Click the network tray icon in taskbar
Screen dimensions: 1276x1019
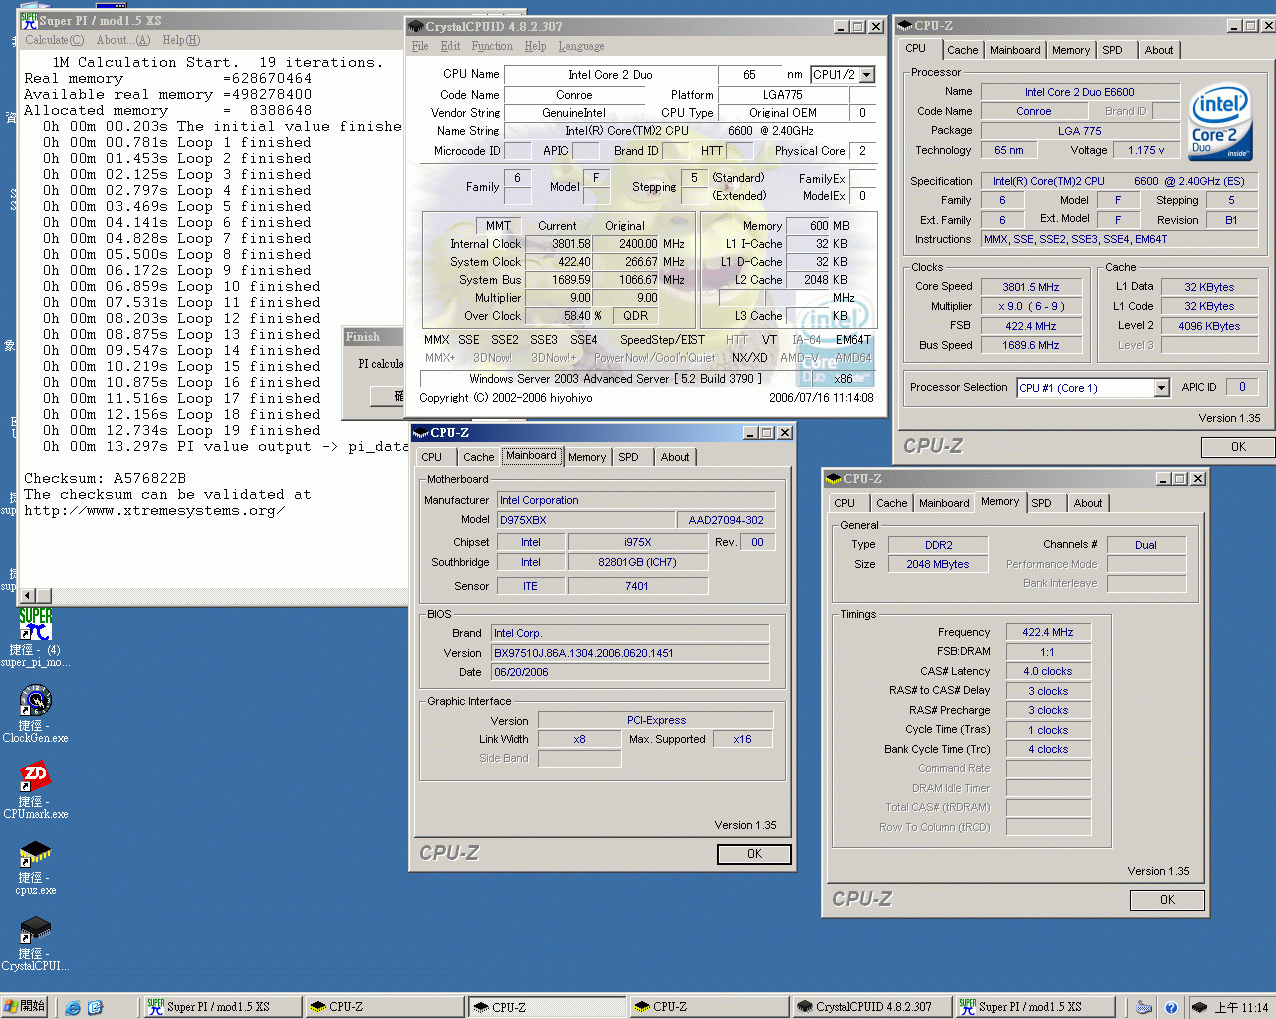pos(1144,1007)
